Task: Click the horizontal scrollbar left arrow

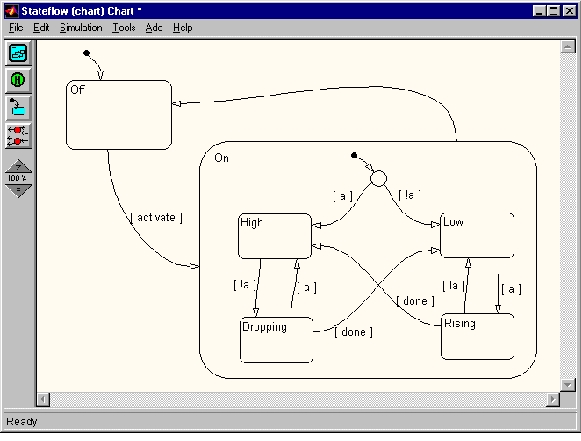Action: (x=43, y=399)
